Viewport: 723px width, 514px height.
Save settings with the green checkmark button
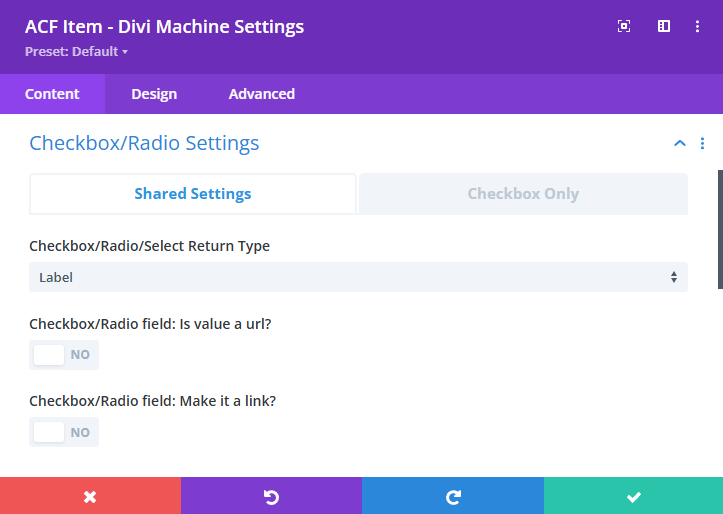634,496
